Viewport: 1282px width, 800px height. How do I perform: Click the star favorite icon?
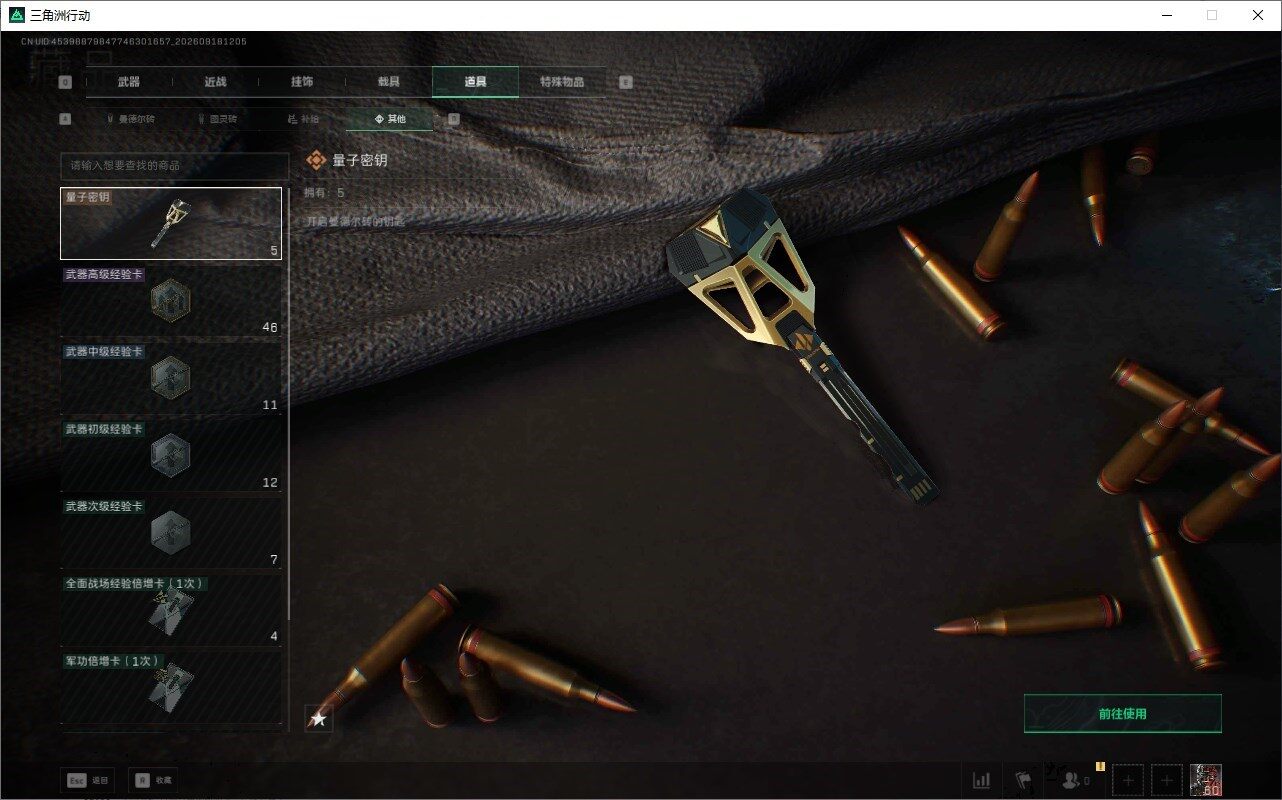[318, 718]
